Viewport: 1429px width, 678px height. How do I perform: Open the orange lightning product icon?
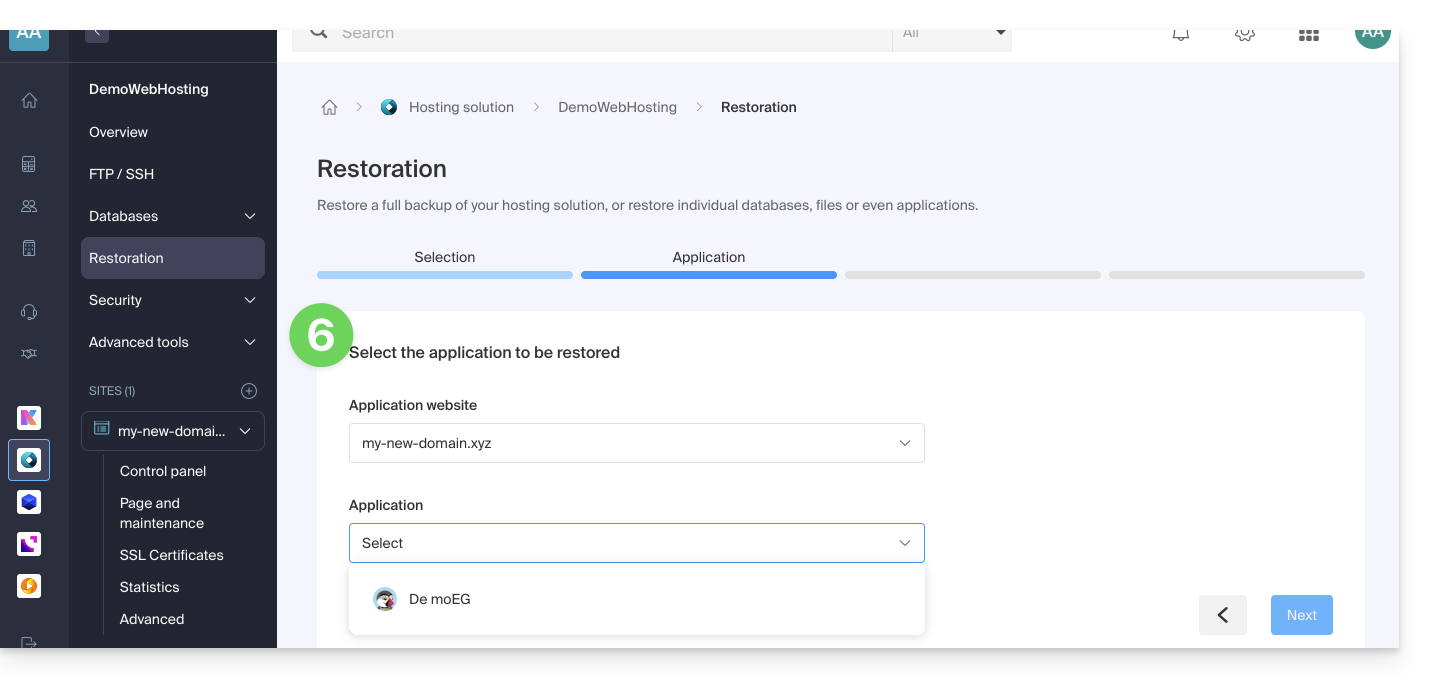pos(29,586)
